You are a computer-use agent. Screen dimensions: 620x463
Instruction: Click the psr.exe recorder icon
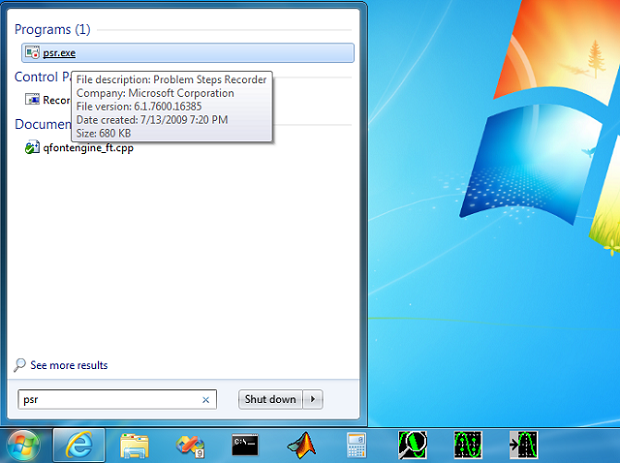click(x=32, y=53)
